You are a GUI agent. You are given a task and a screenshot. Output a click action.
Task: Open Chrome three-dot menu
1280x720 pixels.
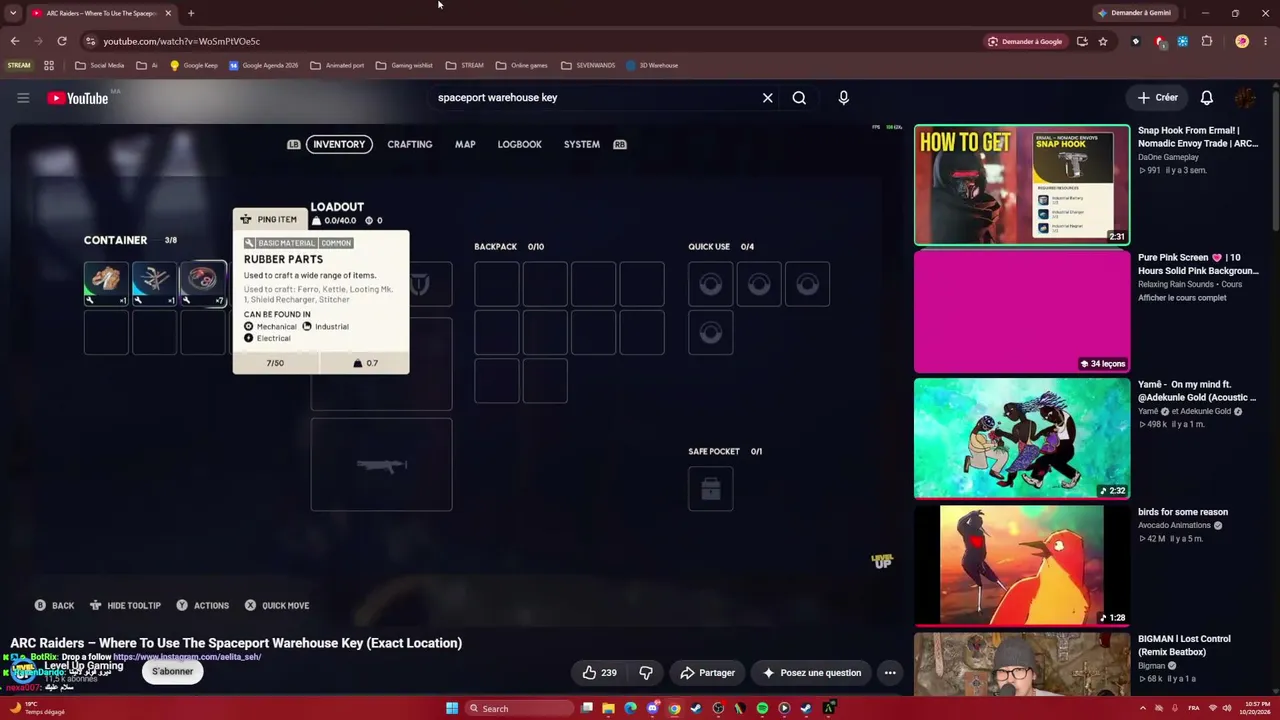tap(1266, 41)
